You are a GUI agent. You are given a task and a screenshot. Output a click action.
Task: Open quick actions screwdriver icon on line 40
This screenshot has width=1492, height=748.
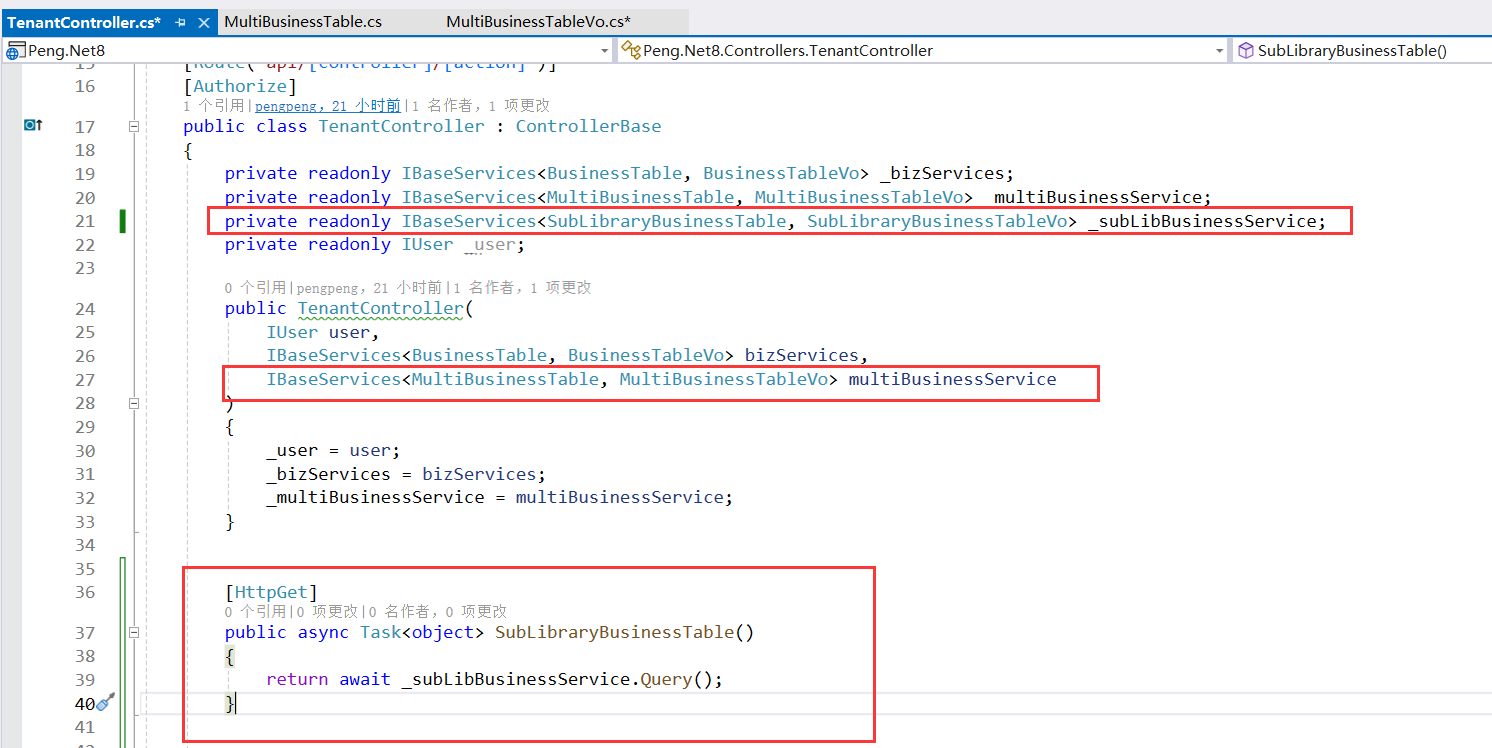[107, 703]
